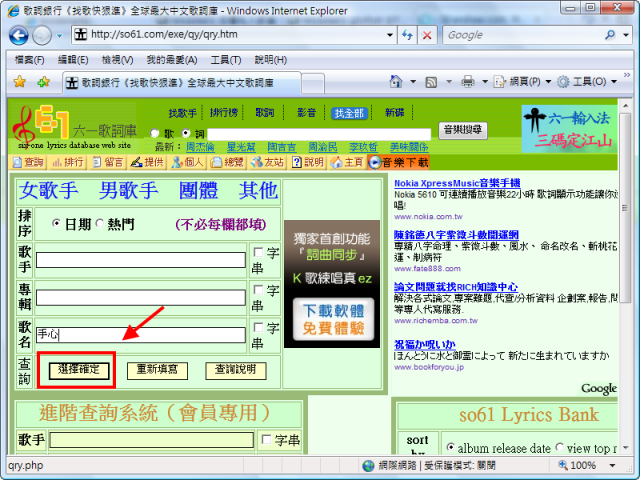
Task: Click the 六一輸入法 banner image
Action: tap(570, 129)
